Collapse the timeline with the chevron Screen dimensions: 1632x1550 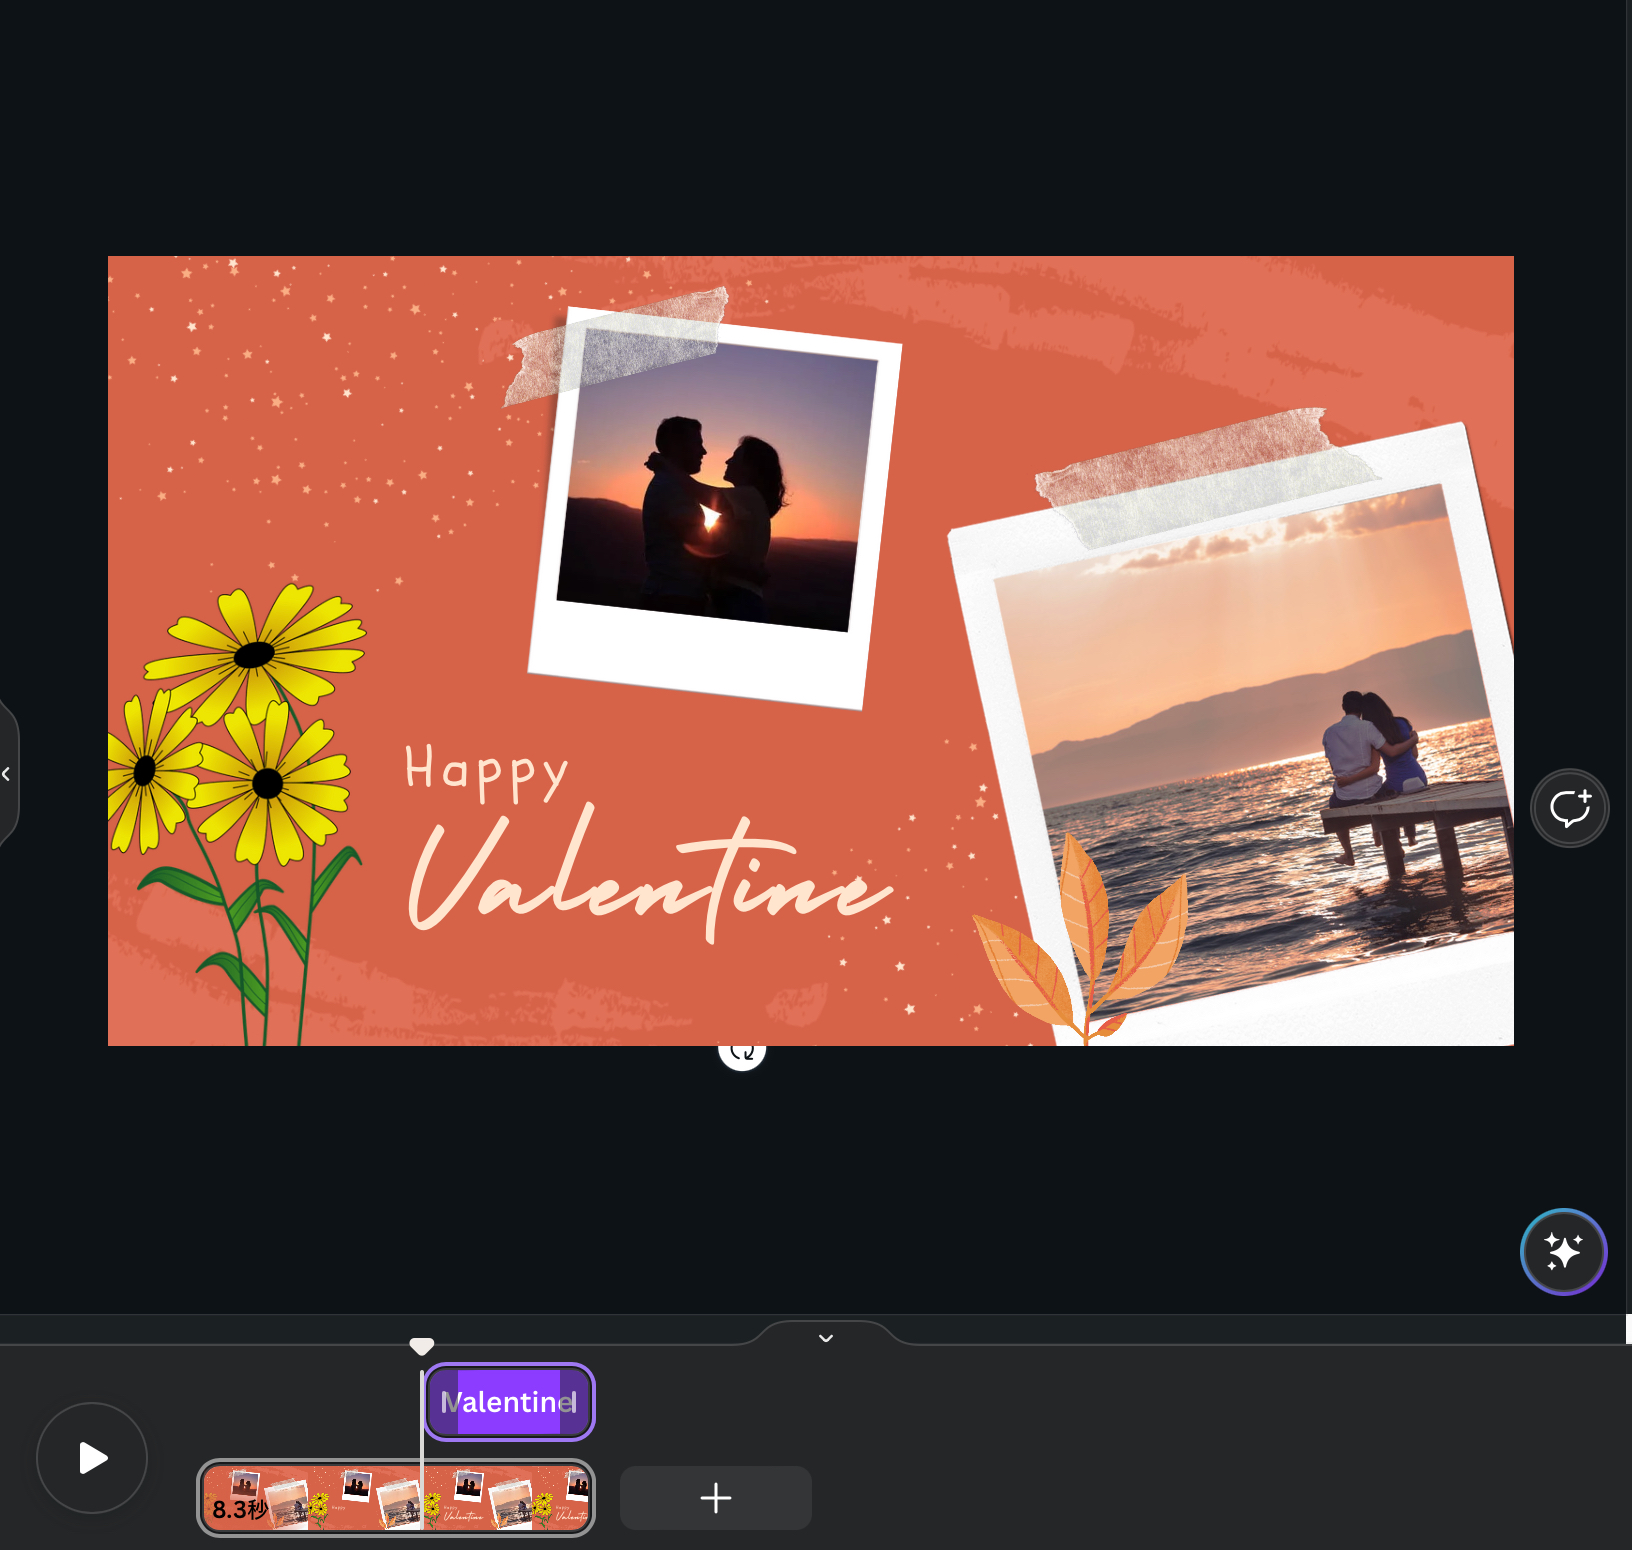826,1338
